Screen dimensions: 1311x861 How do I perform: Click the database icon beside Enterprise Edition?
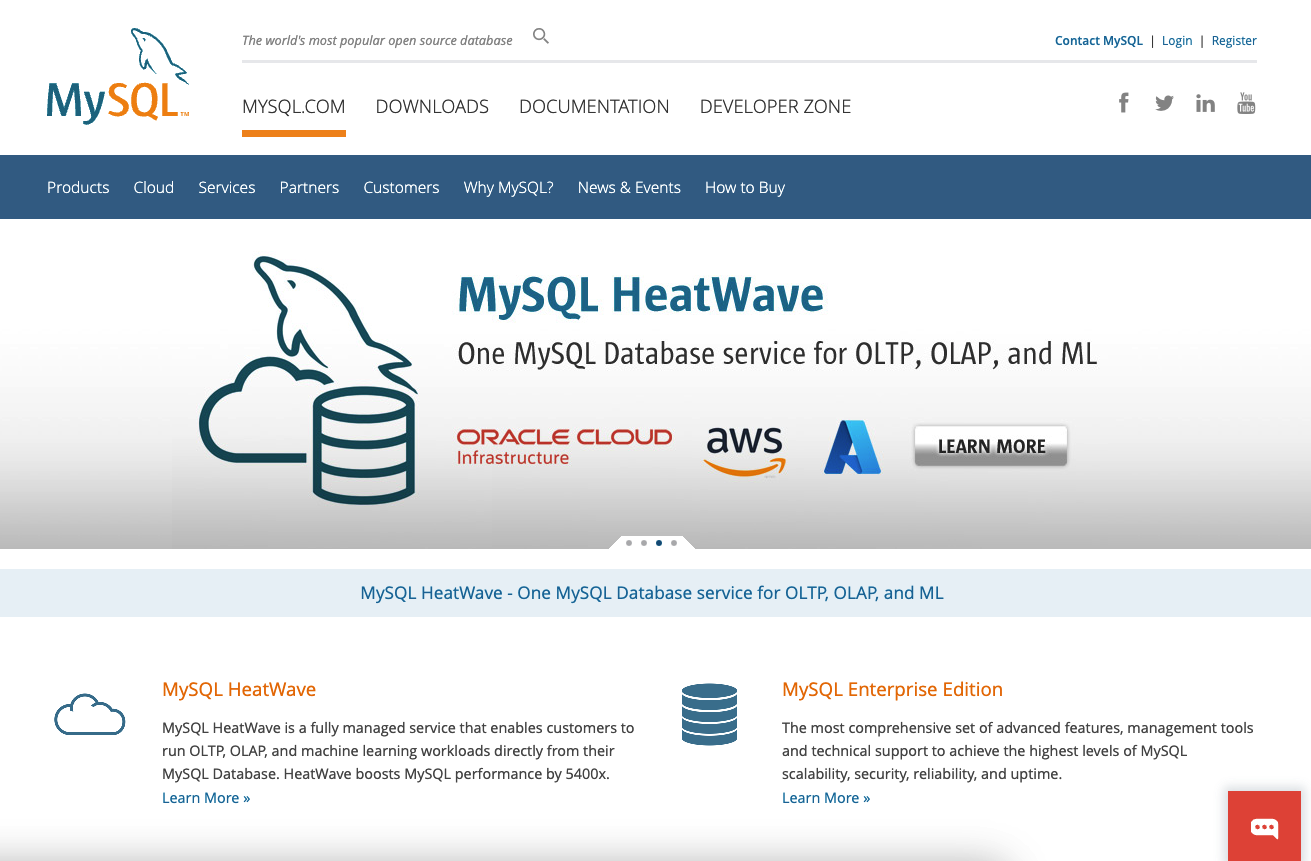click(709, 714)
